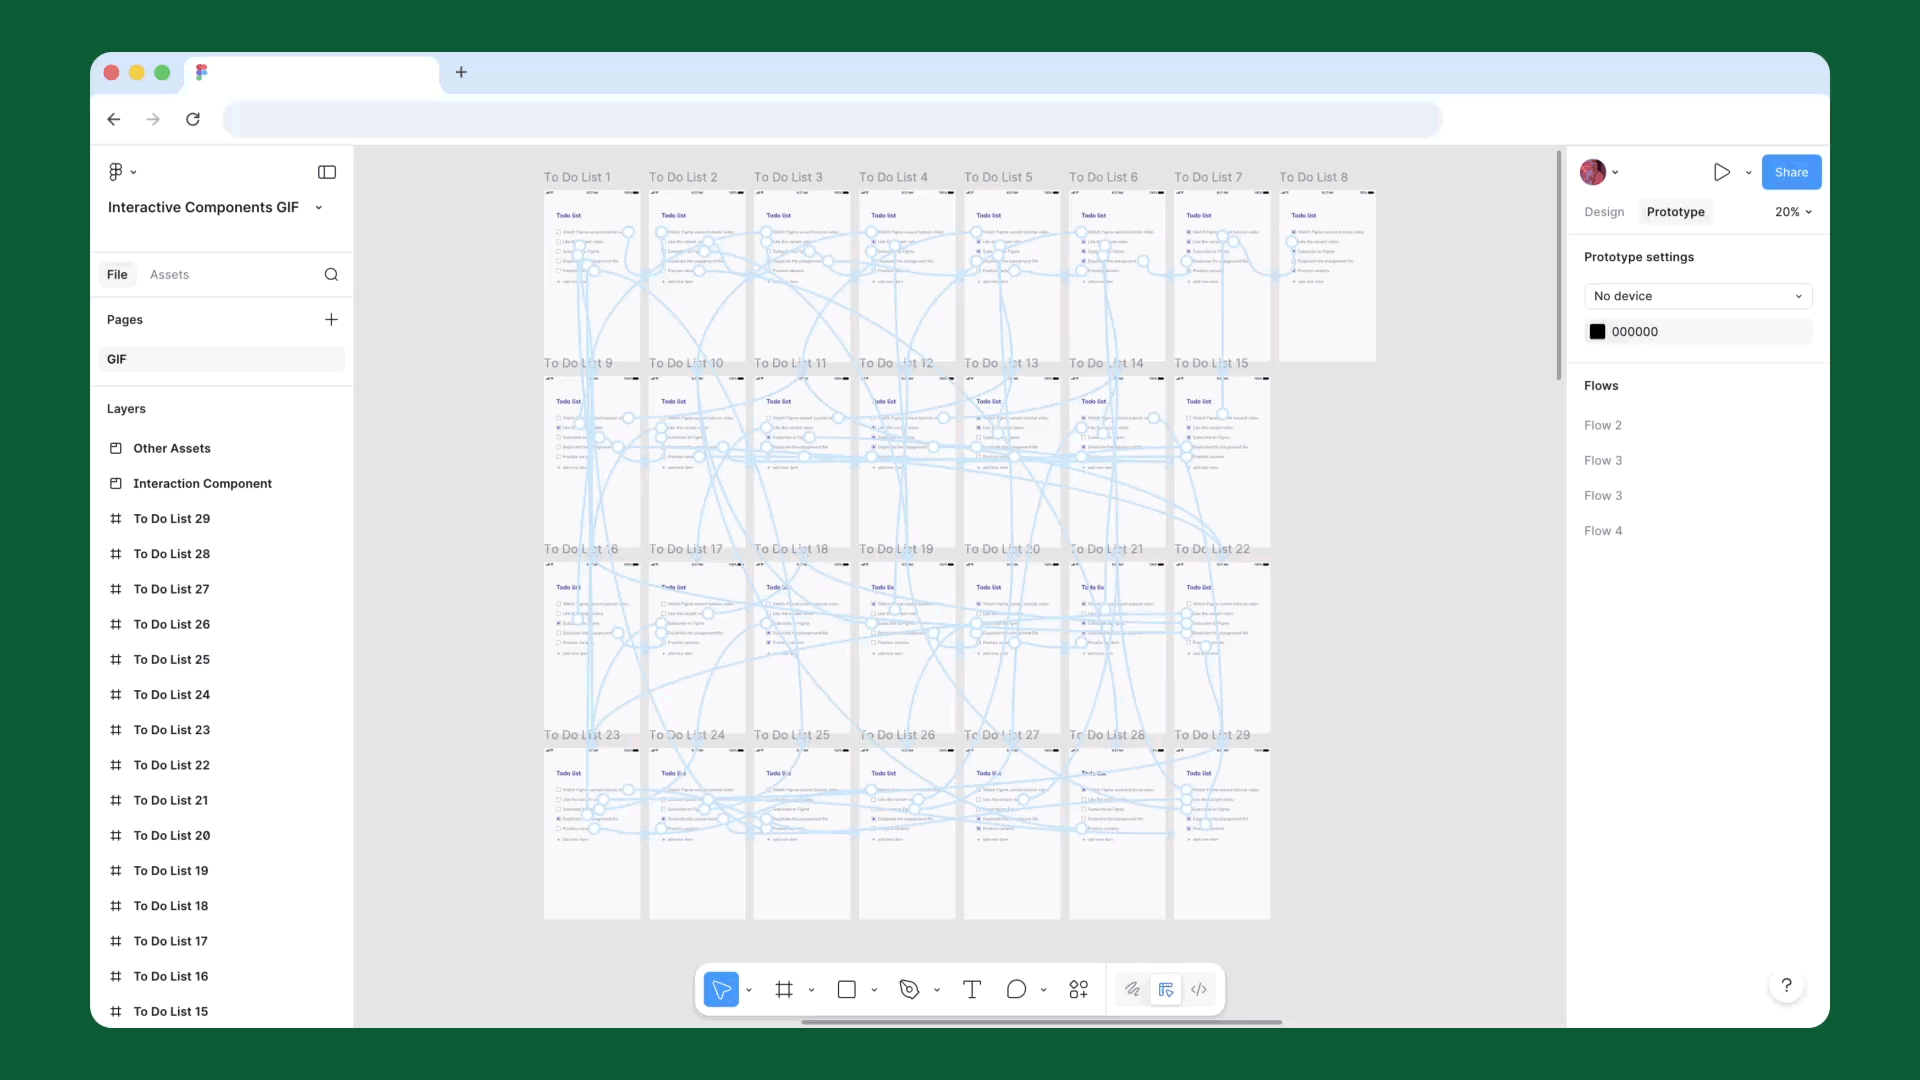Image resolution: width=1920 pixels, height=1080 pixels.
Task: Select the Comment tool
Action: (x=1016, y=989)
